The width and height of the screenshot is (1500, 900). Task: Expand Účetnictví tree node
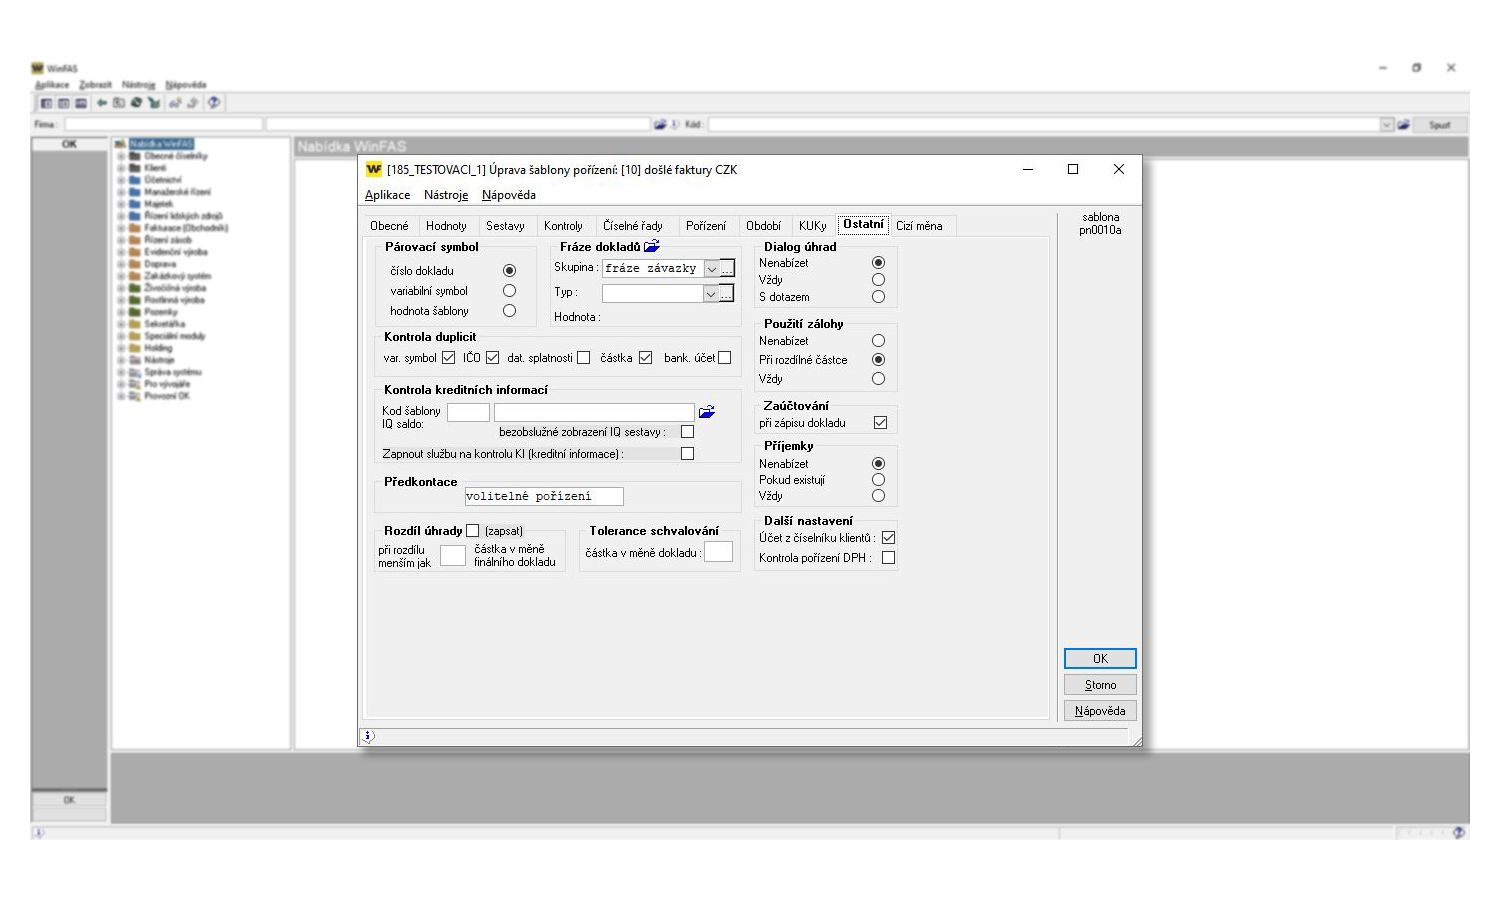click(x=121, y=180)
